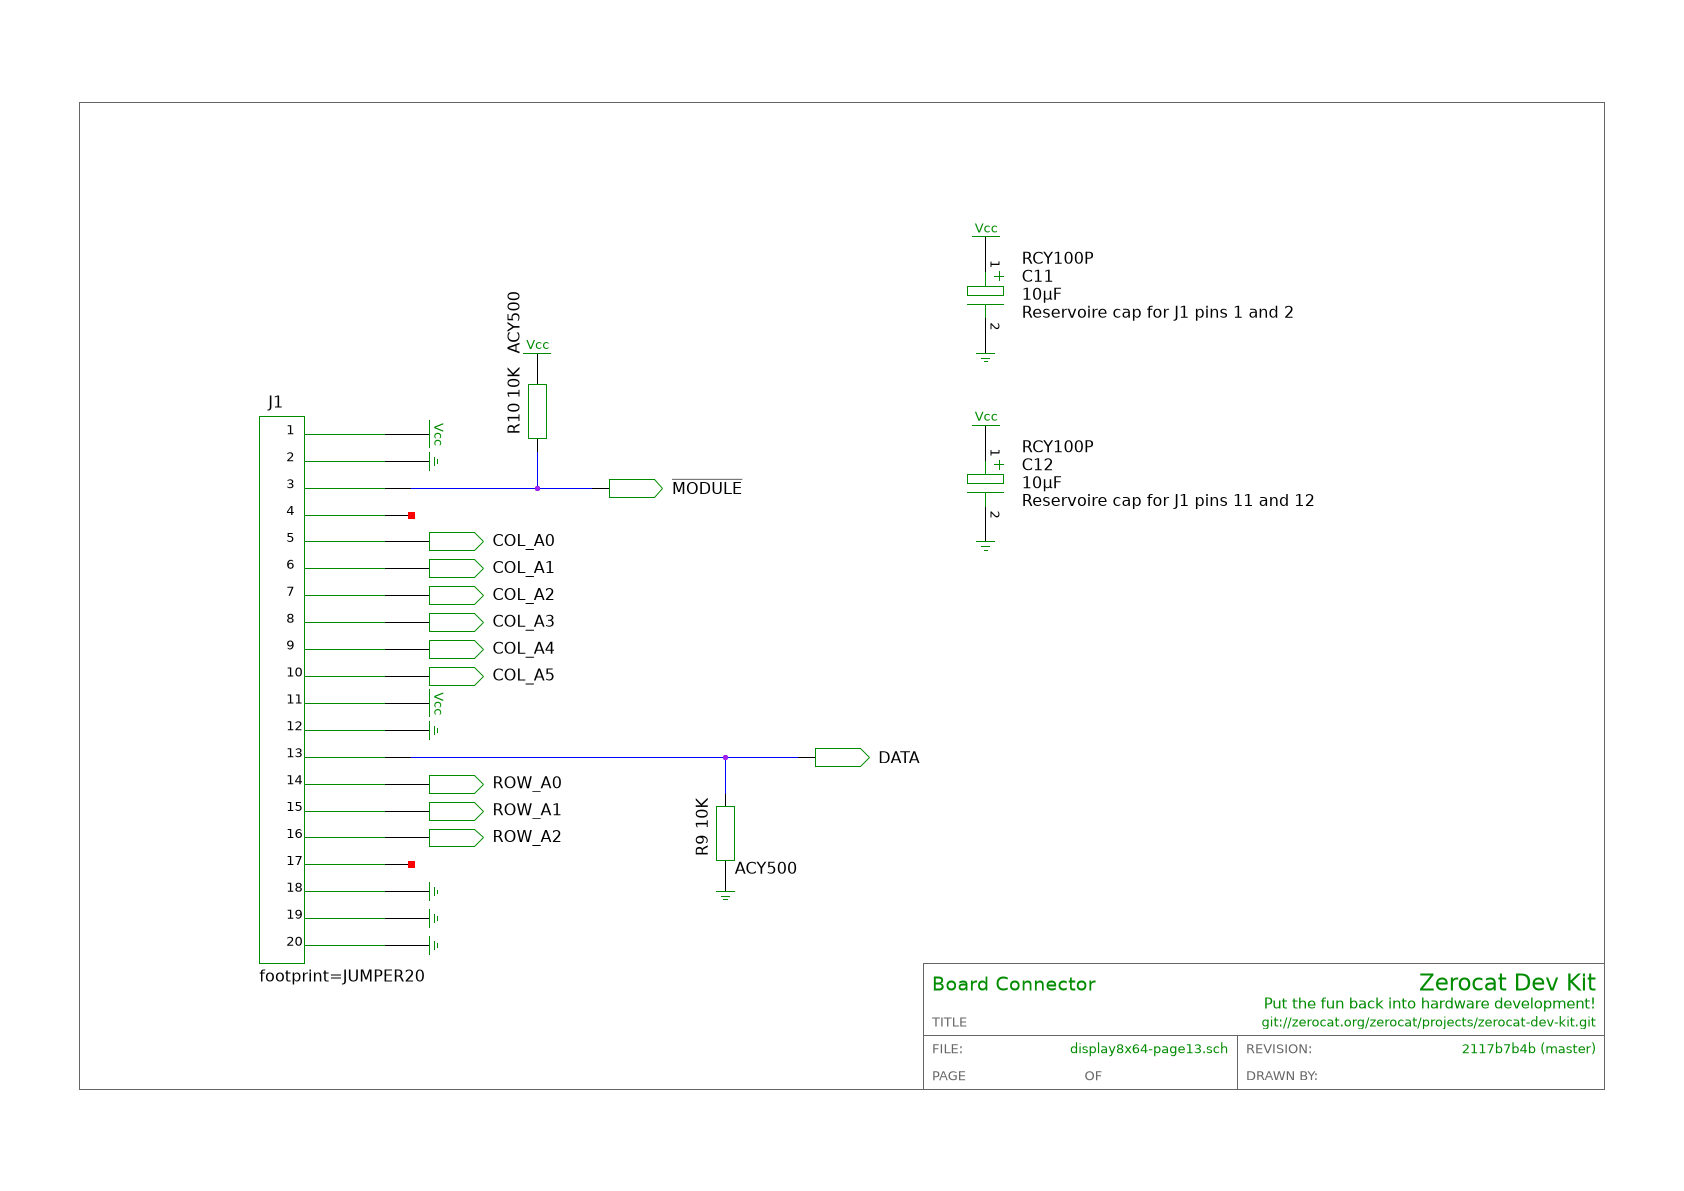Image resolution: width=1684 pixels, height=1191 pixels.
Task: Click the junction dot on the MODULE net
Action: [537, 488]
